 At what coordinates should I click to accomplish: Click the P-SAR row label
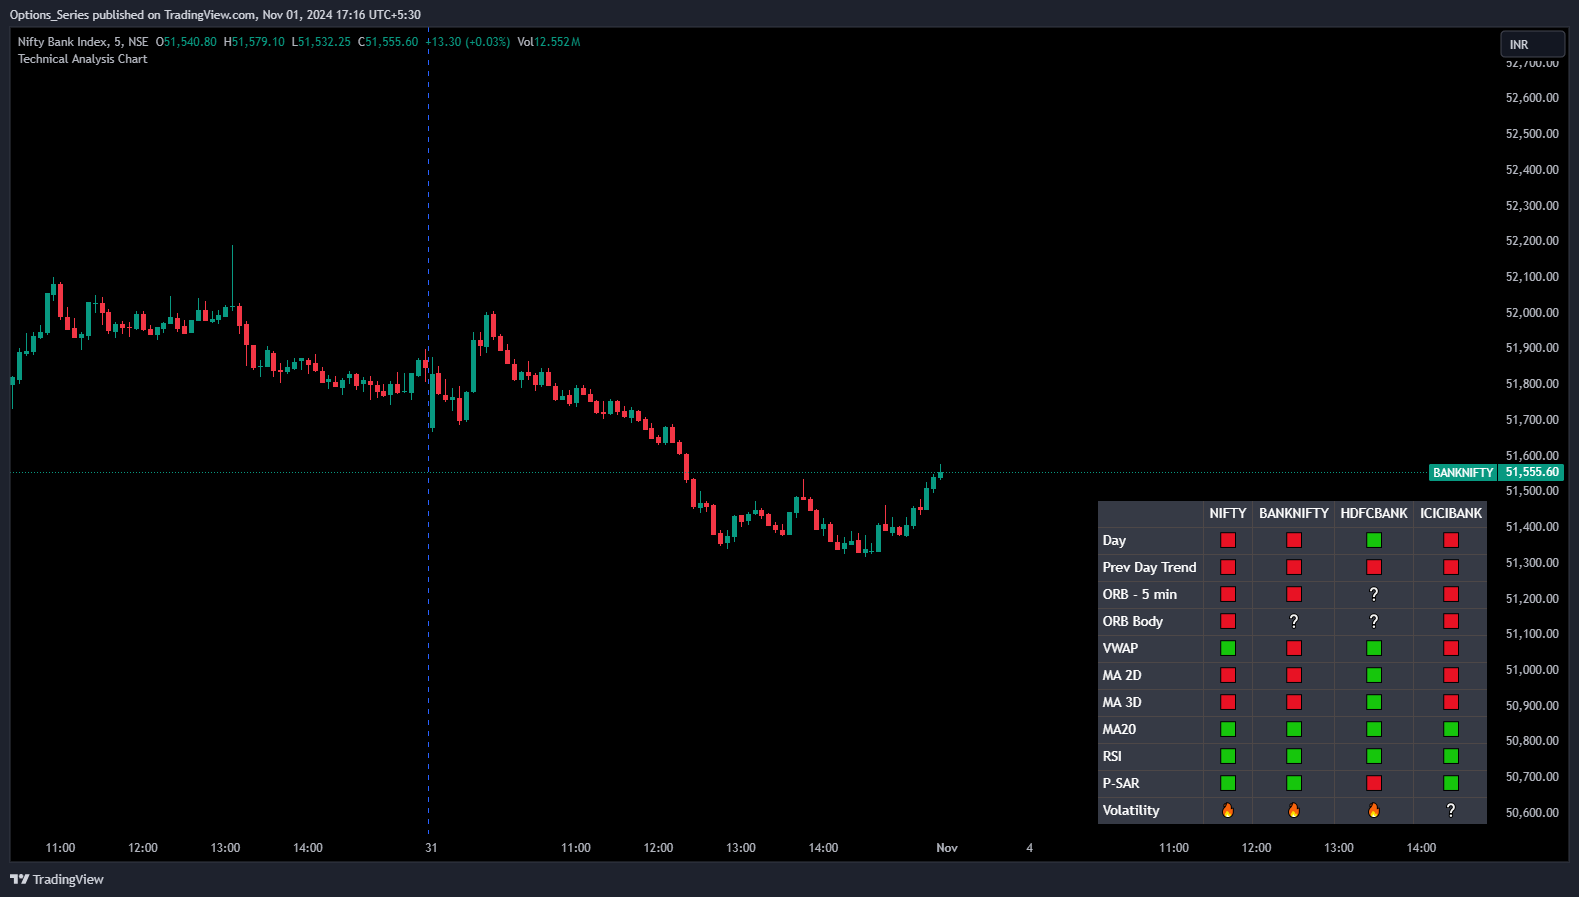pyautogui.click(x=1121, y=783)
